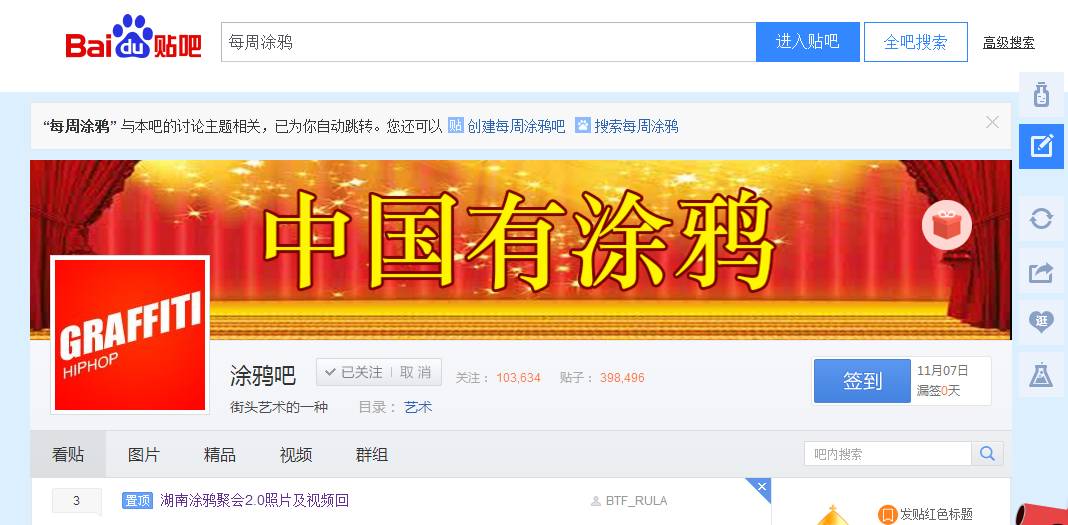Switch to the 图片 tab

click(x=144, y=455)
